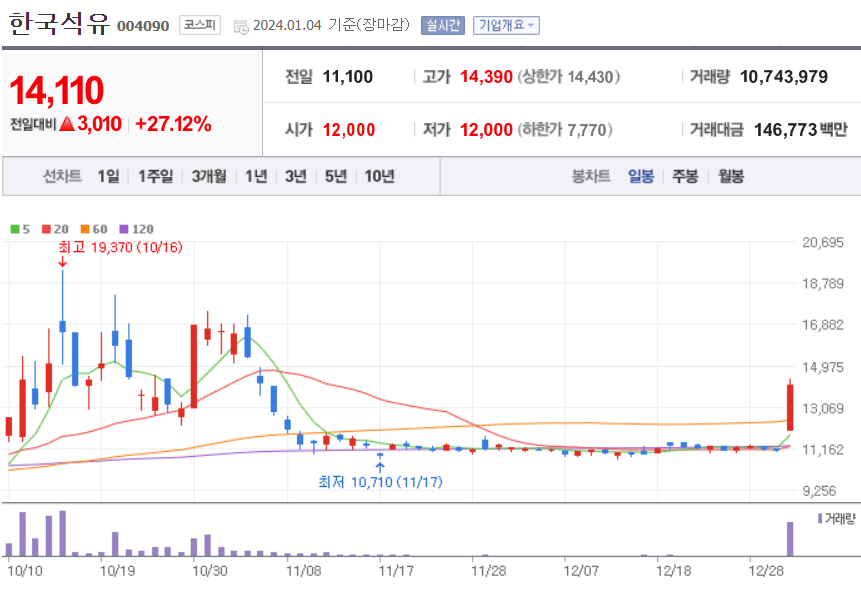
Task: Click the 고가 value 14,390
Action: (486, 77)
